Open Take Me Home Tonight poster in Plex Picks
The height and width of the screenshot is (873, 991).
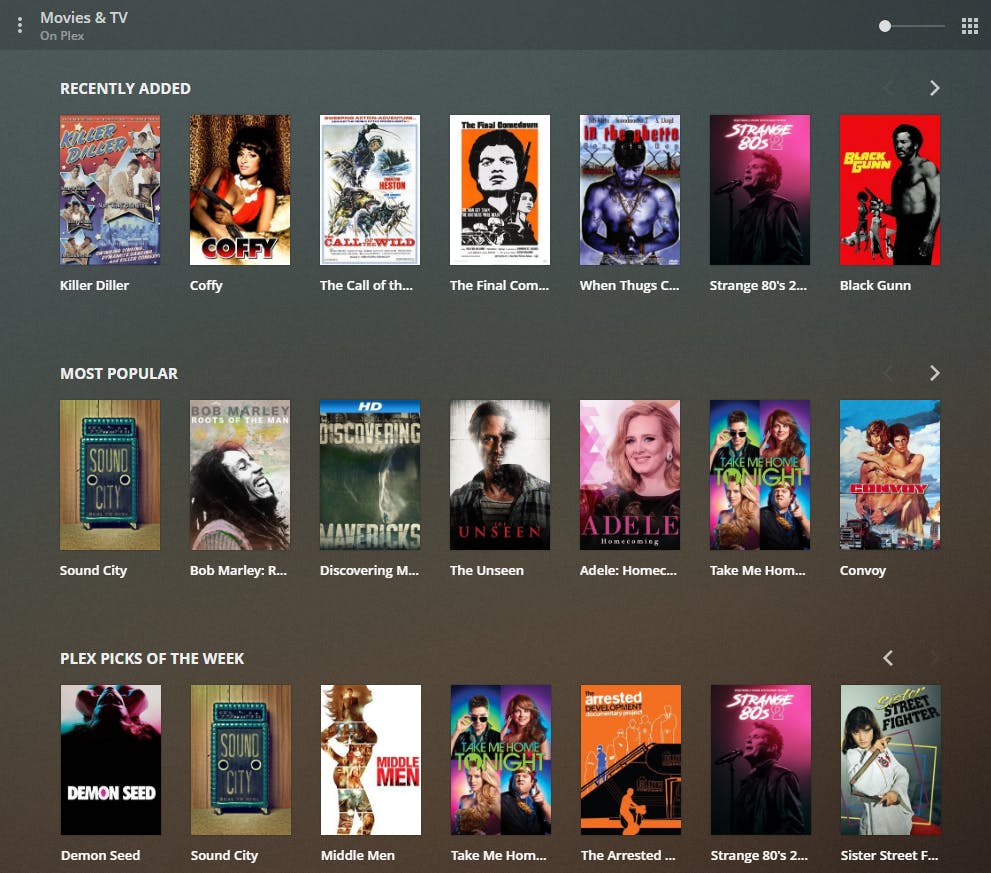pos(501,760)
